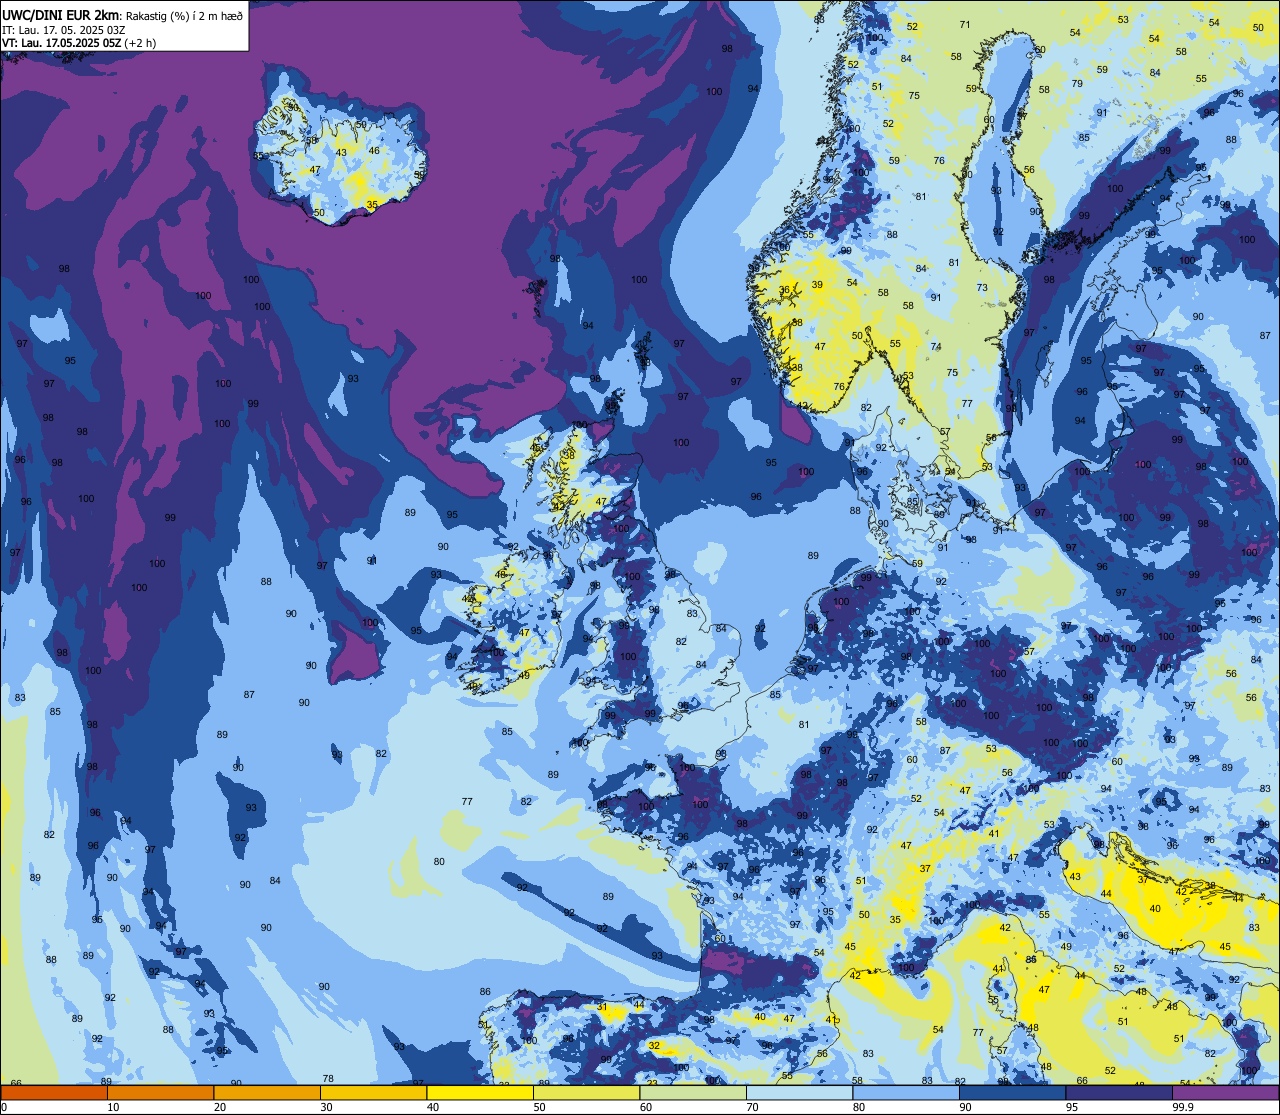
Task: Click the 80–90 light blue legend swatch
Action: (906, 1093)
